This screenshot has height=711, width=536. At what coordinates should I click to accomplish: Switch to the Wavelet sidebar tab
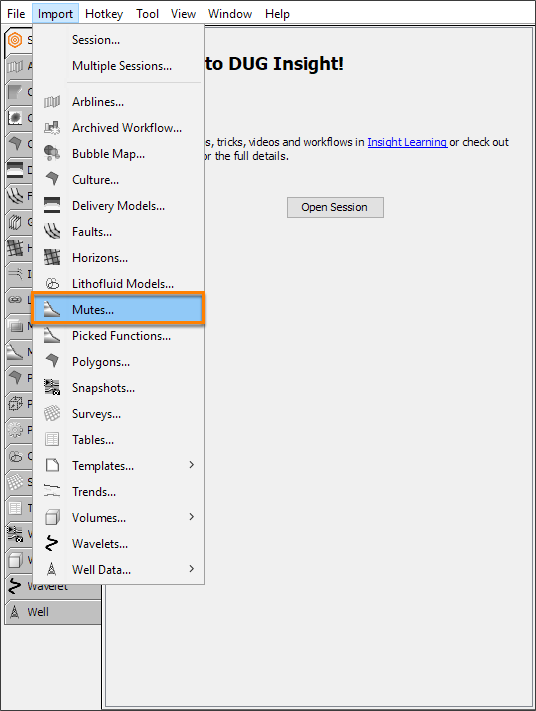click(x=53, y=586)
